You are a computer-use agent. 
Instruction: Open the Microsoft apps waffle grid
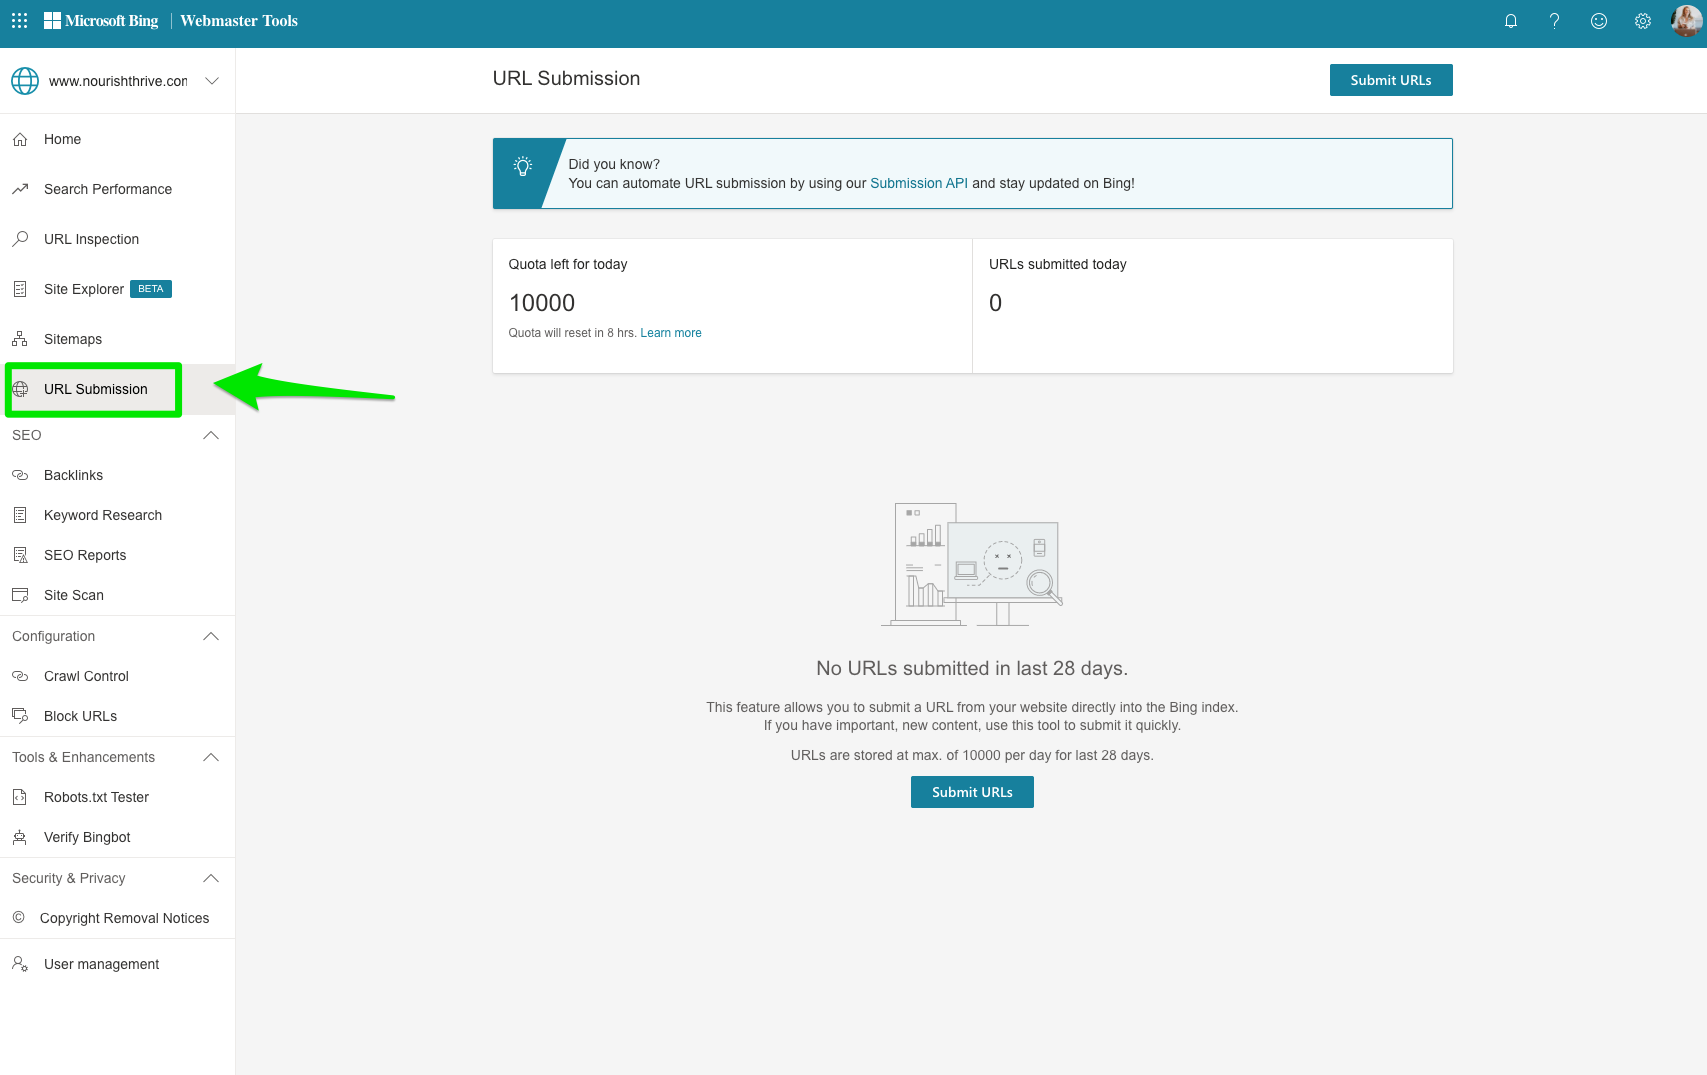pos(18,20)
